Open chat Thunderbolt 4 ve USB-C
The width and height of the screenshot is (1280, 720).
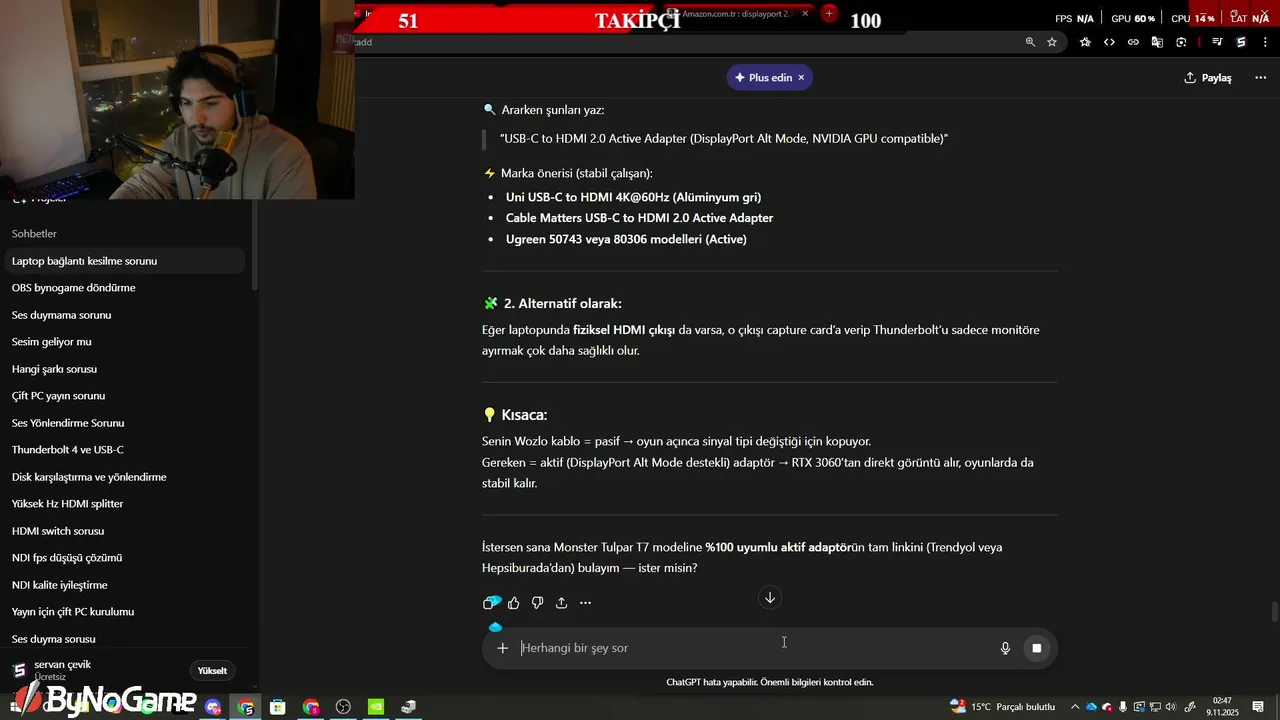tap(124, 450)
